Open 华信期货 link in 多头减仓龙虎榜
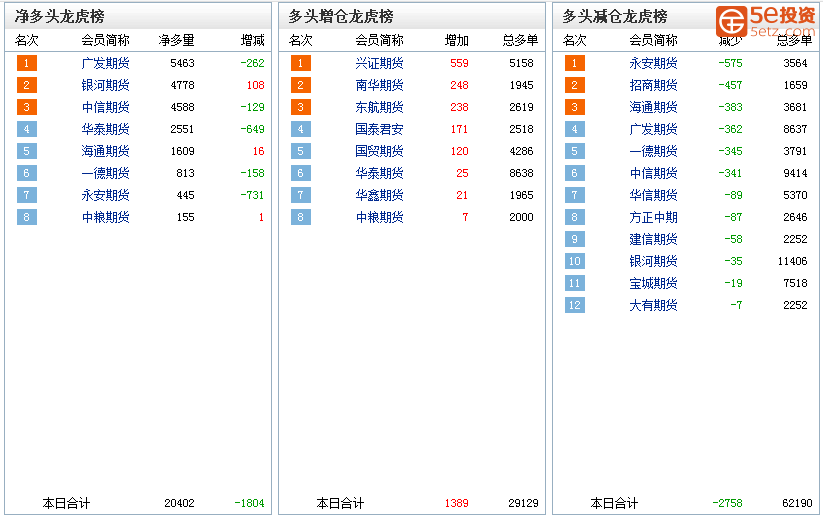The height and width of the screenshot is (517, 823). point(653,196)
